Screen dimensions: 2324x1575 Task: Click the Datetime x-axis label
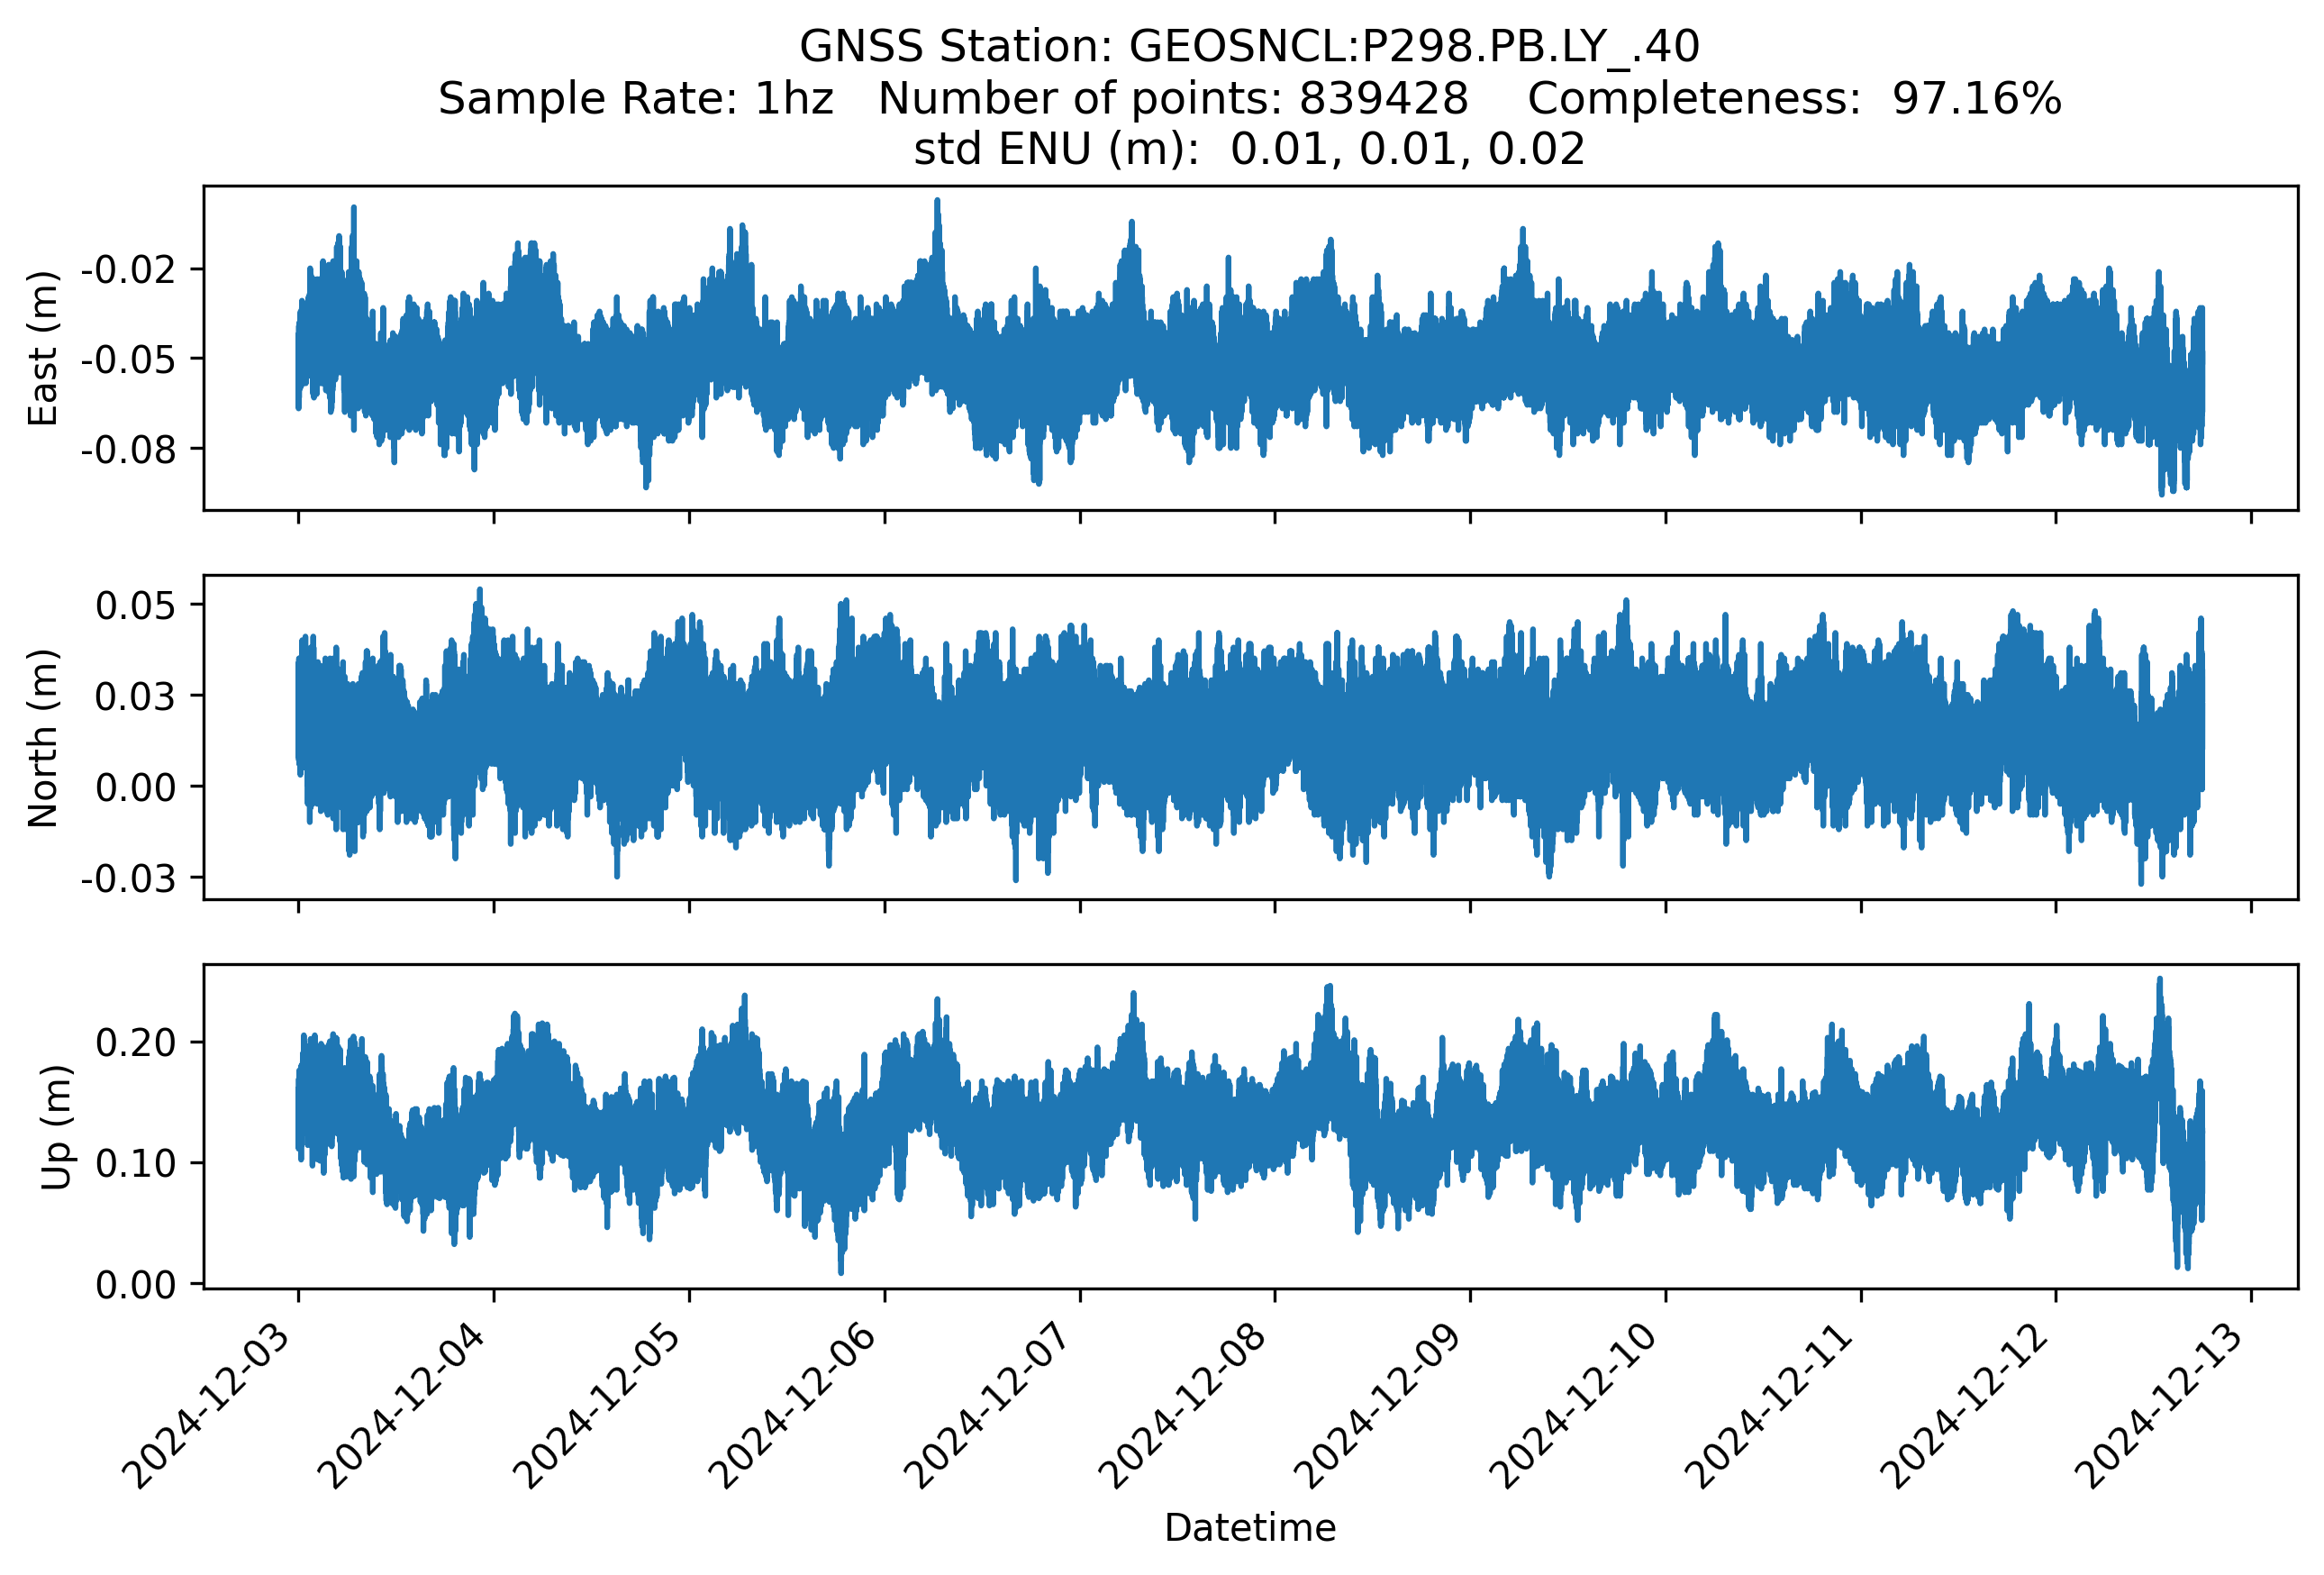[x=1249, y=1528]
